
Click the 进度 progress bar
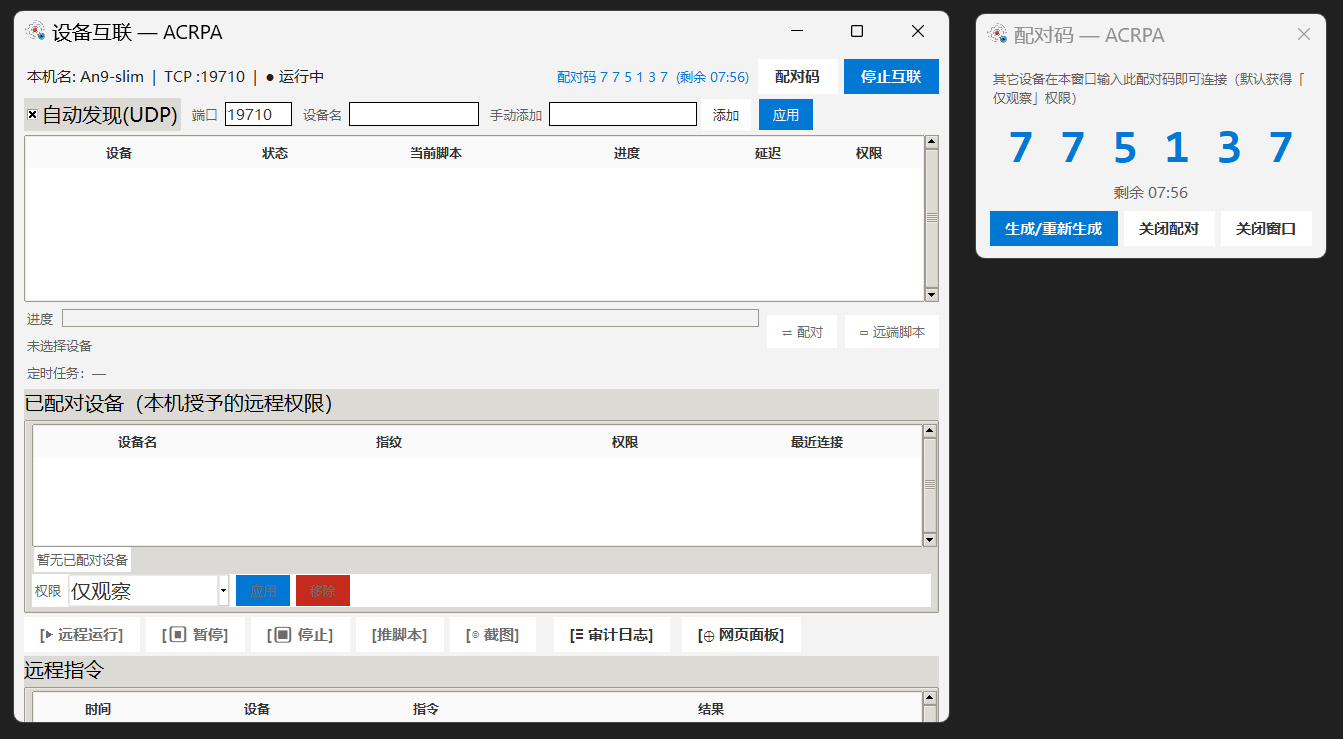pos(410,318)
